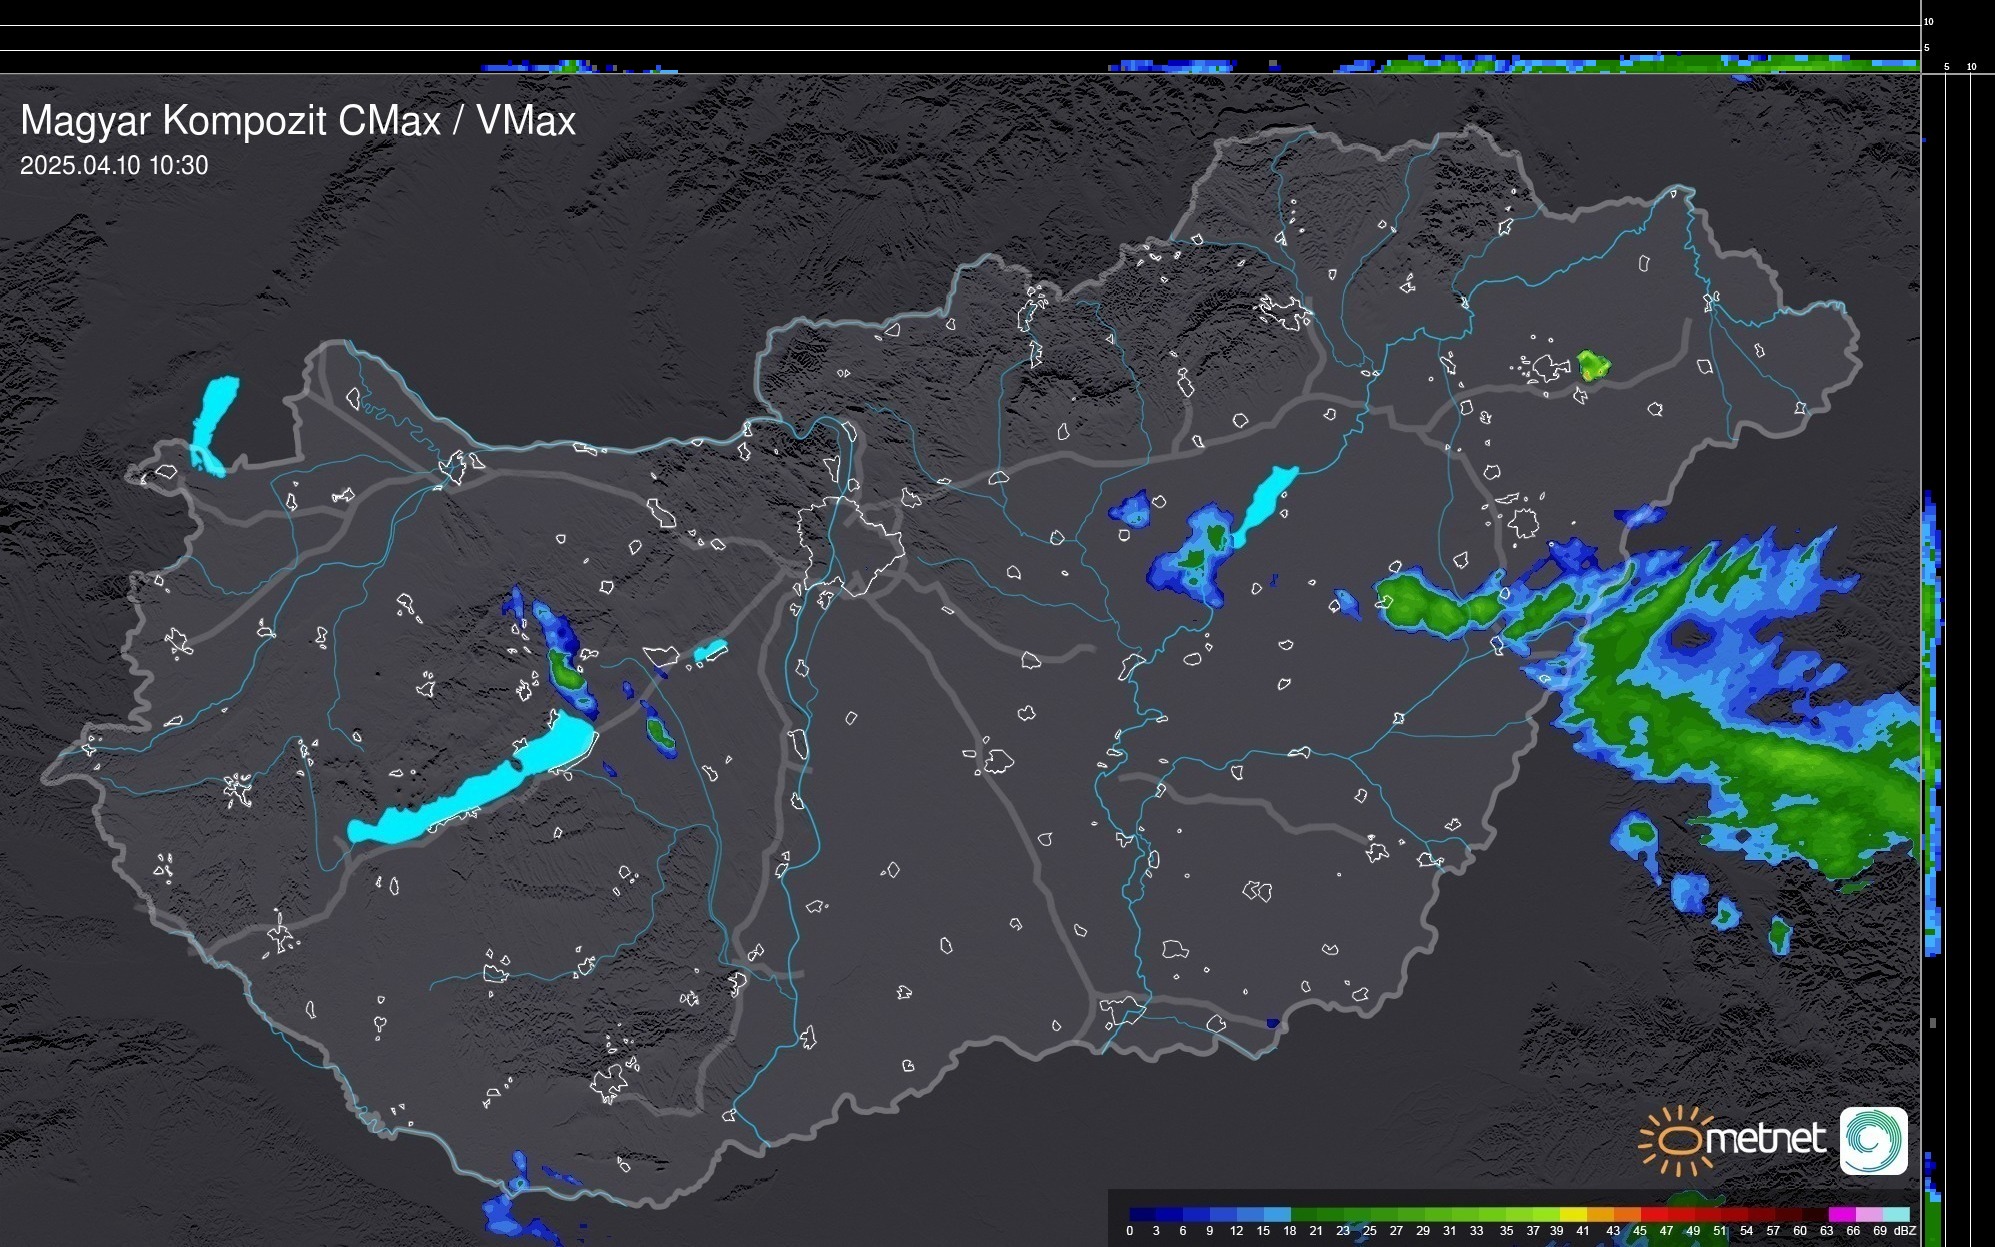Click the dBZ unit label in legend
This screenshot has height=1247, width=1995.
(x=1905, y=1231)
